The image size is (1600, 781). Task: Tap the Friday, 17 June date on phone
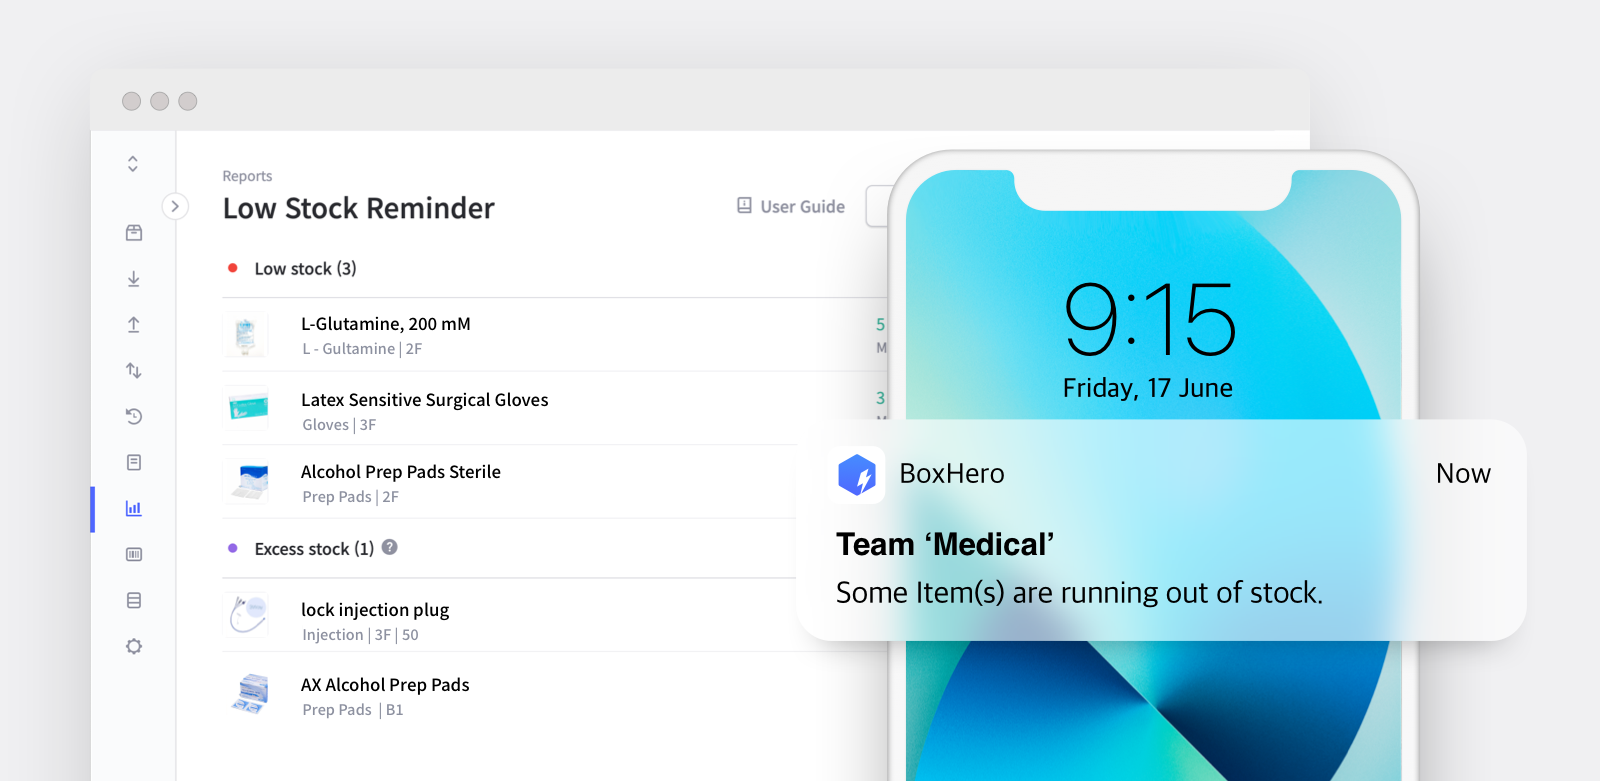pos(1148,388)
